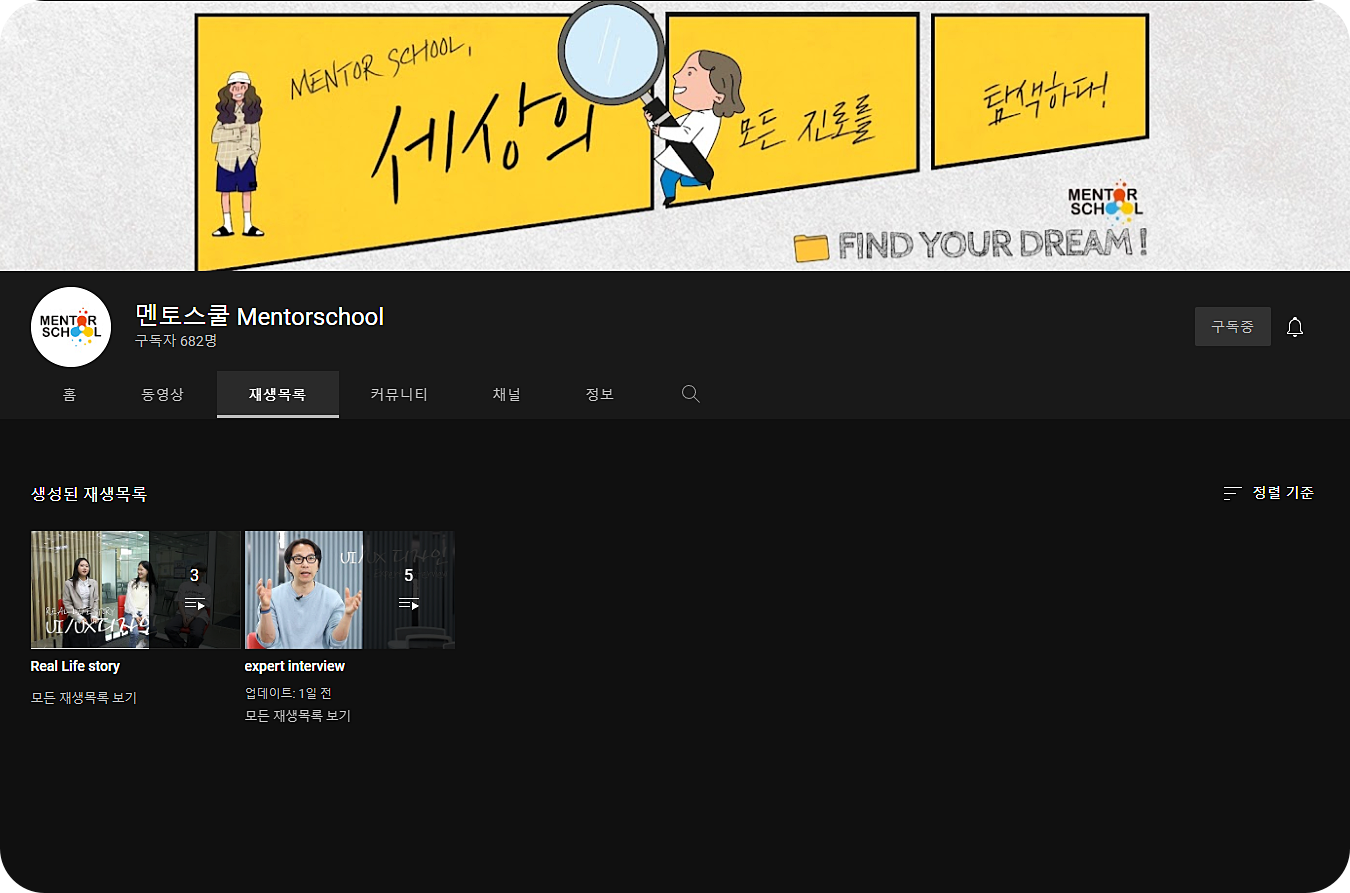Click the sort lines icon beside 정렬 기준
This screenshot has width=1350, height=893.
(x=1233, y=493)
